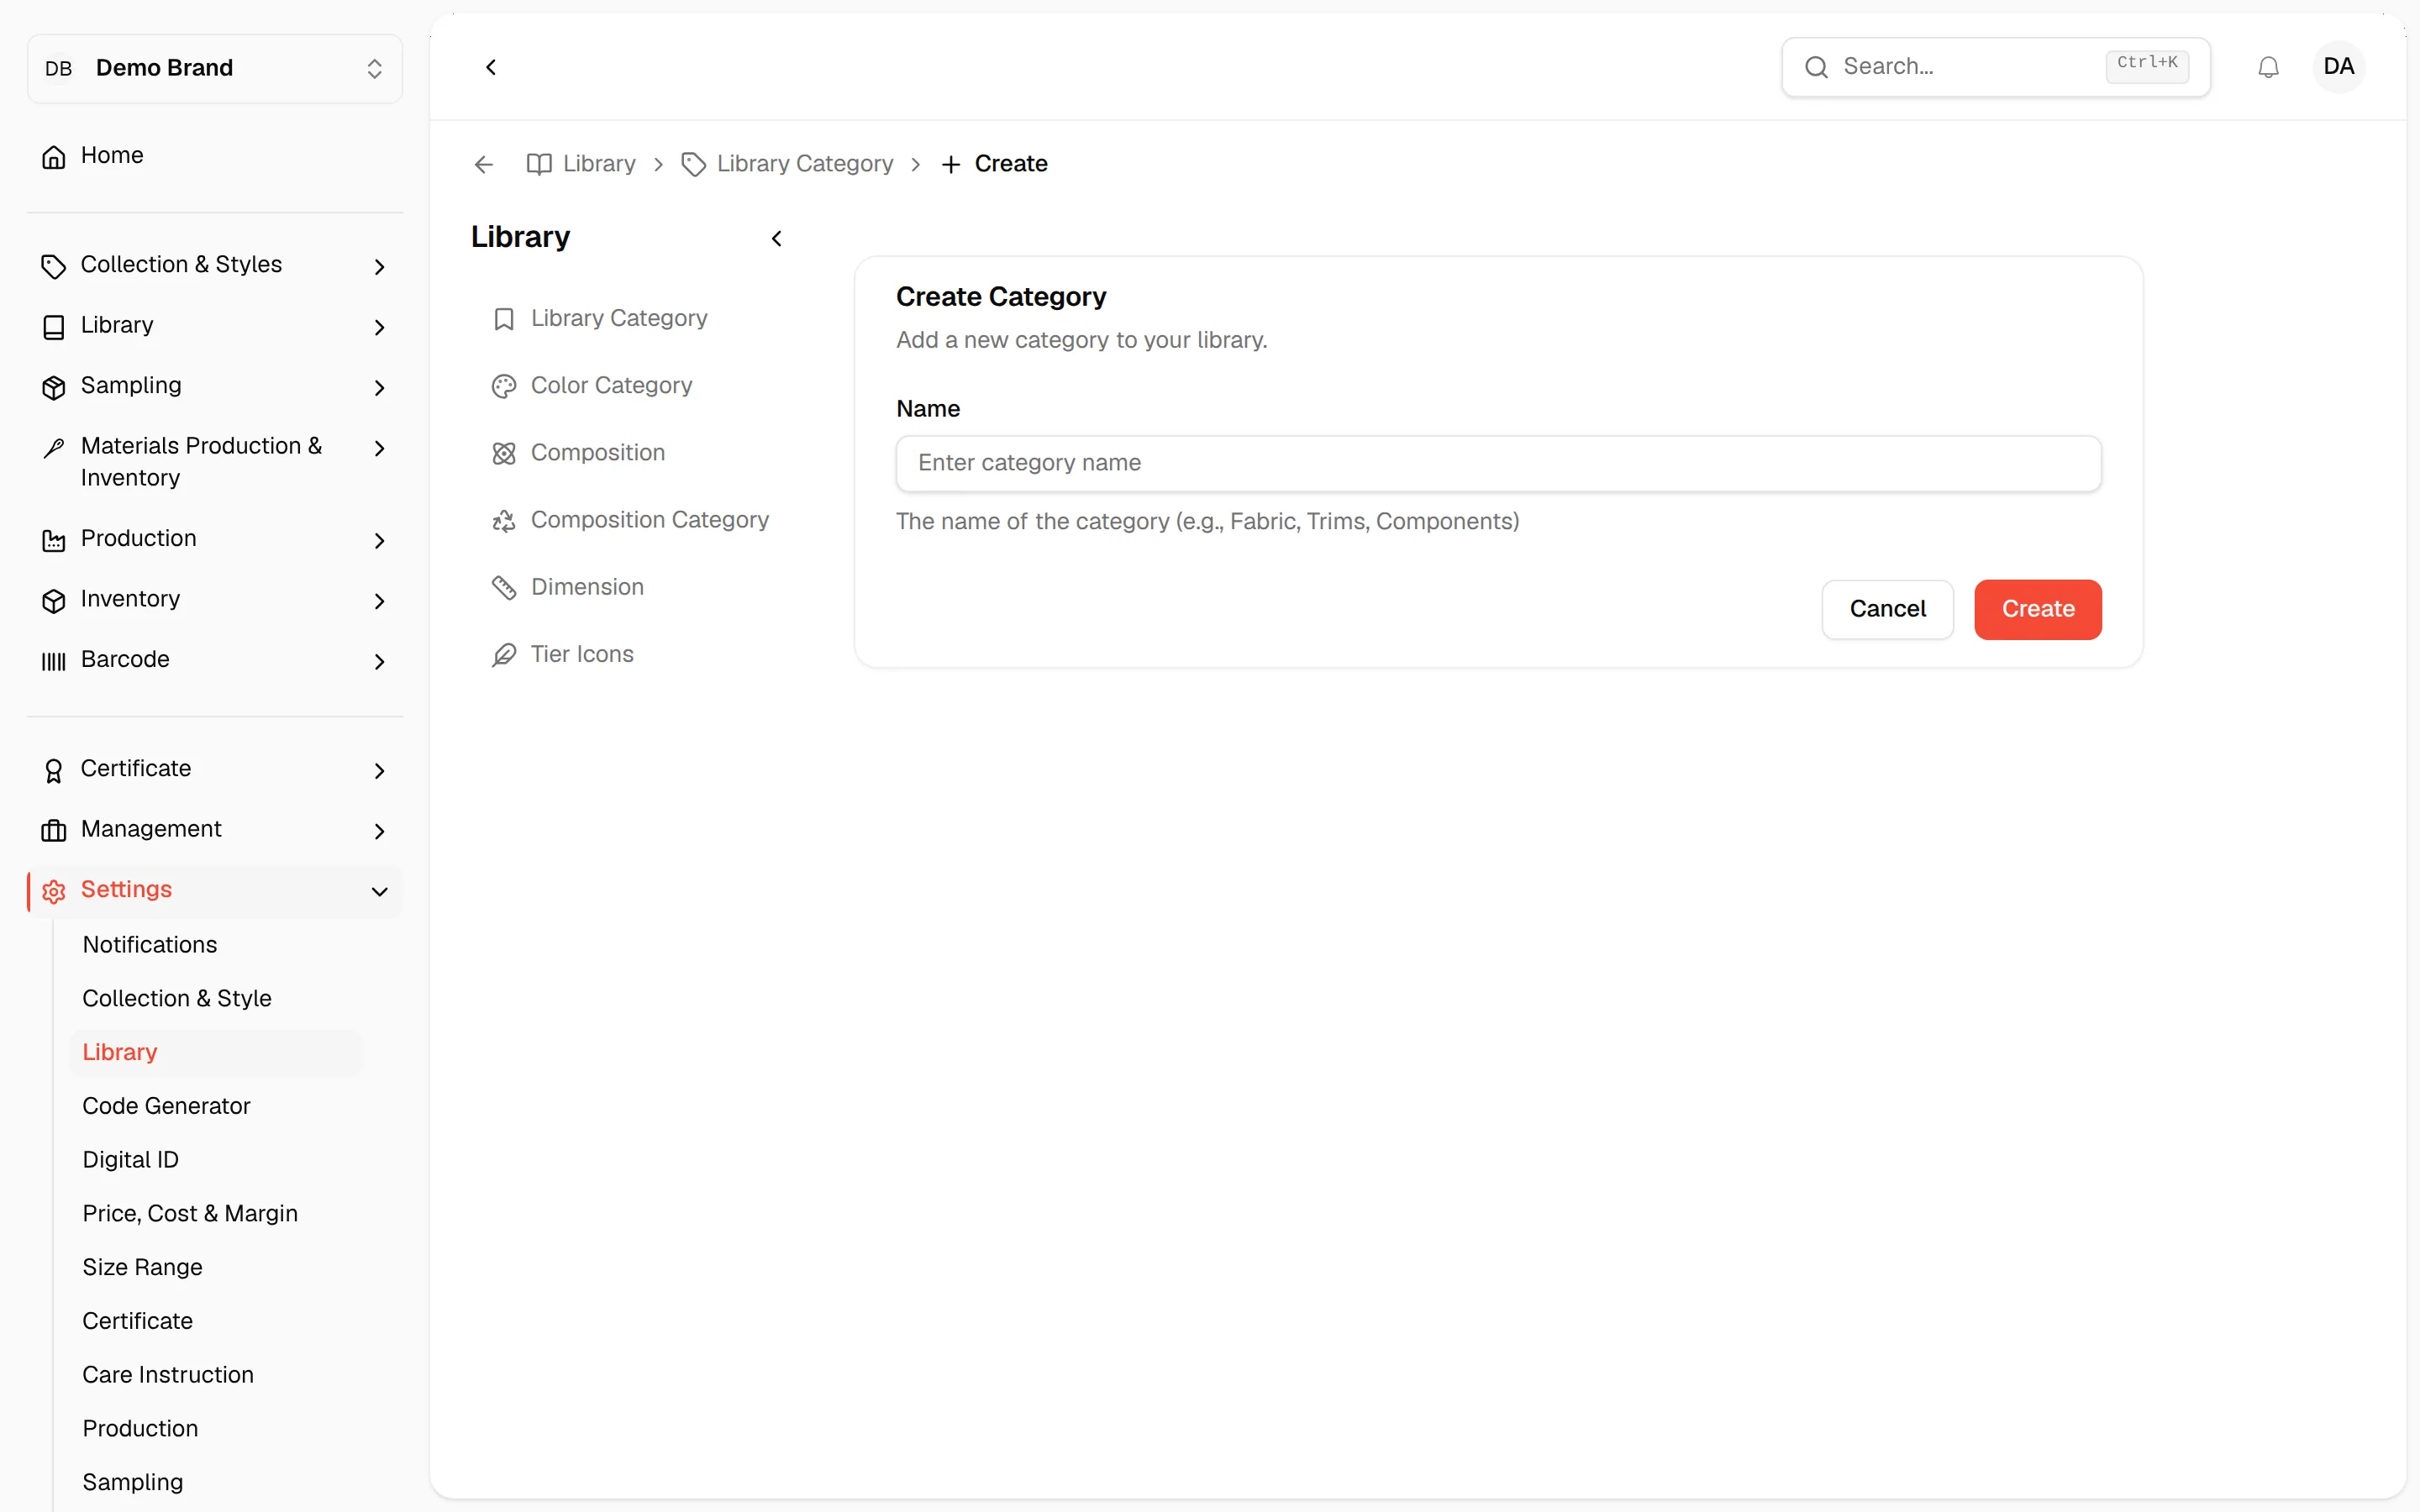Open the notifications bell

point(2268,67)
